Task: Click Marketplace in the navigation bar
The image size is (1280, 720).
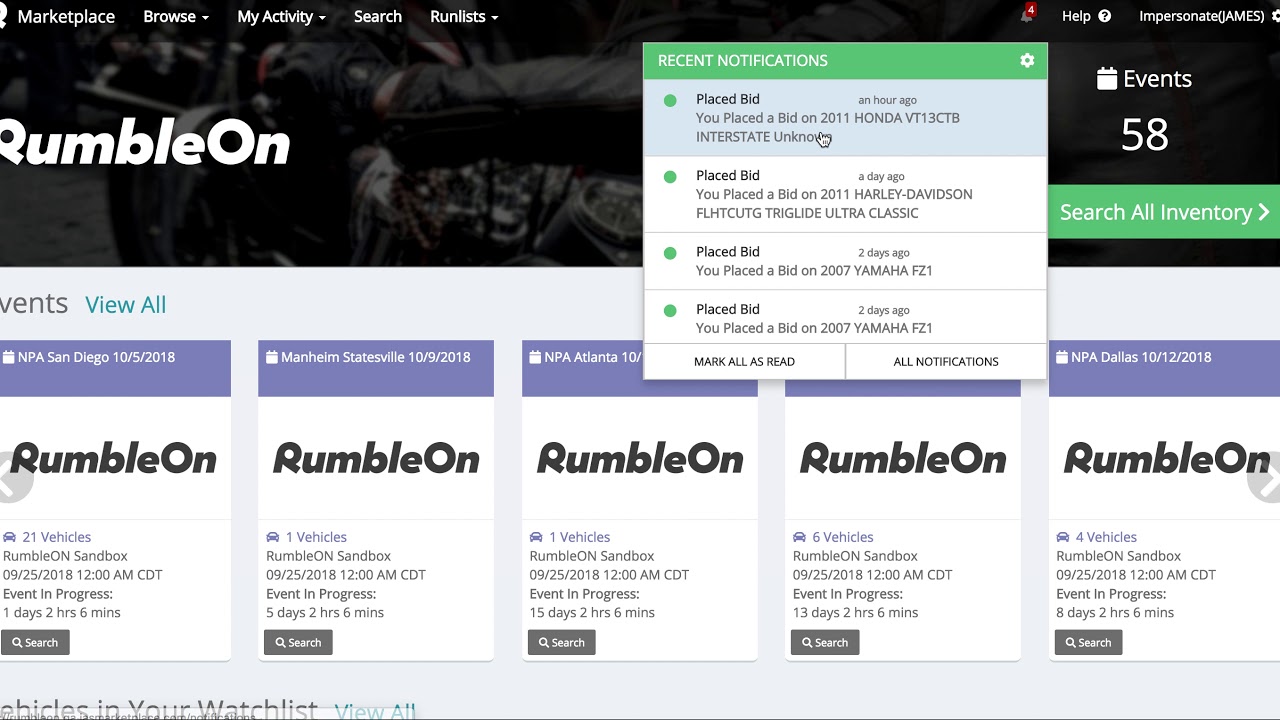Action: pyautogui.click(x=66, y=16)
